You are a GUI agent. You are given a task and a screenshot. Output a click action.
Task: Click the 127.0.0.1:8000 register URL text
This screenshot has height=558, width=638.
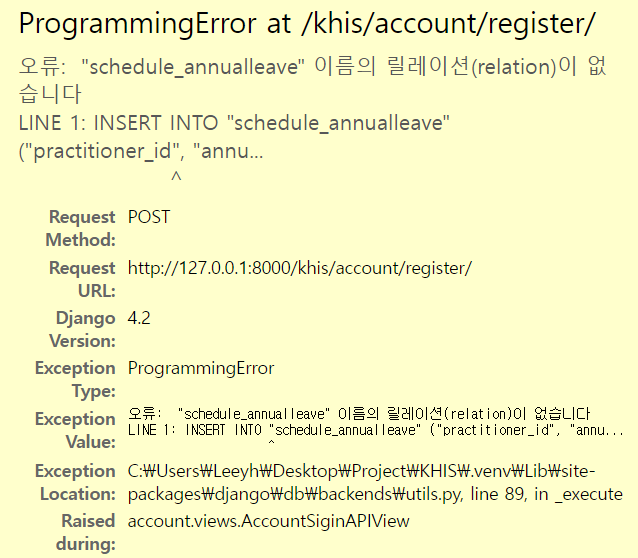(300, 268)
